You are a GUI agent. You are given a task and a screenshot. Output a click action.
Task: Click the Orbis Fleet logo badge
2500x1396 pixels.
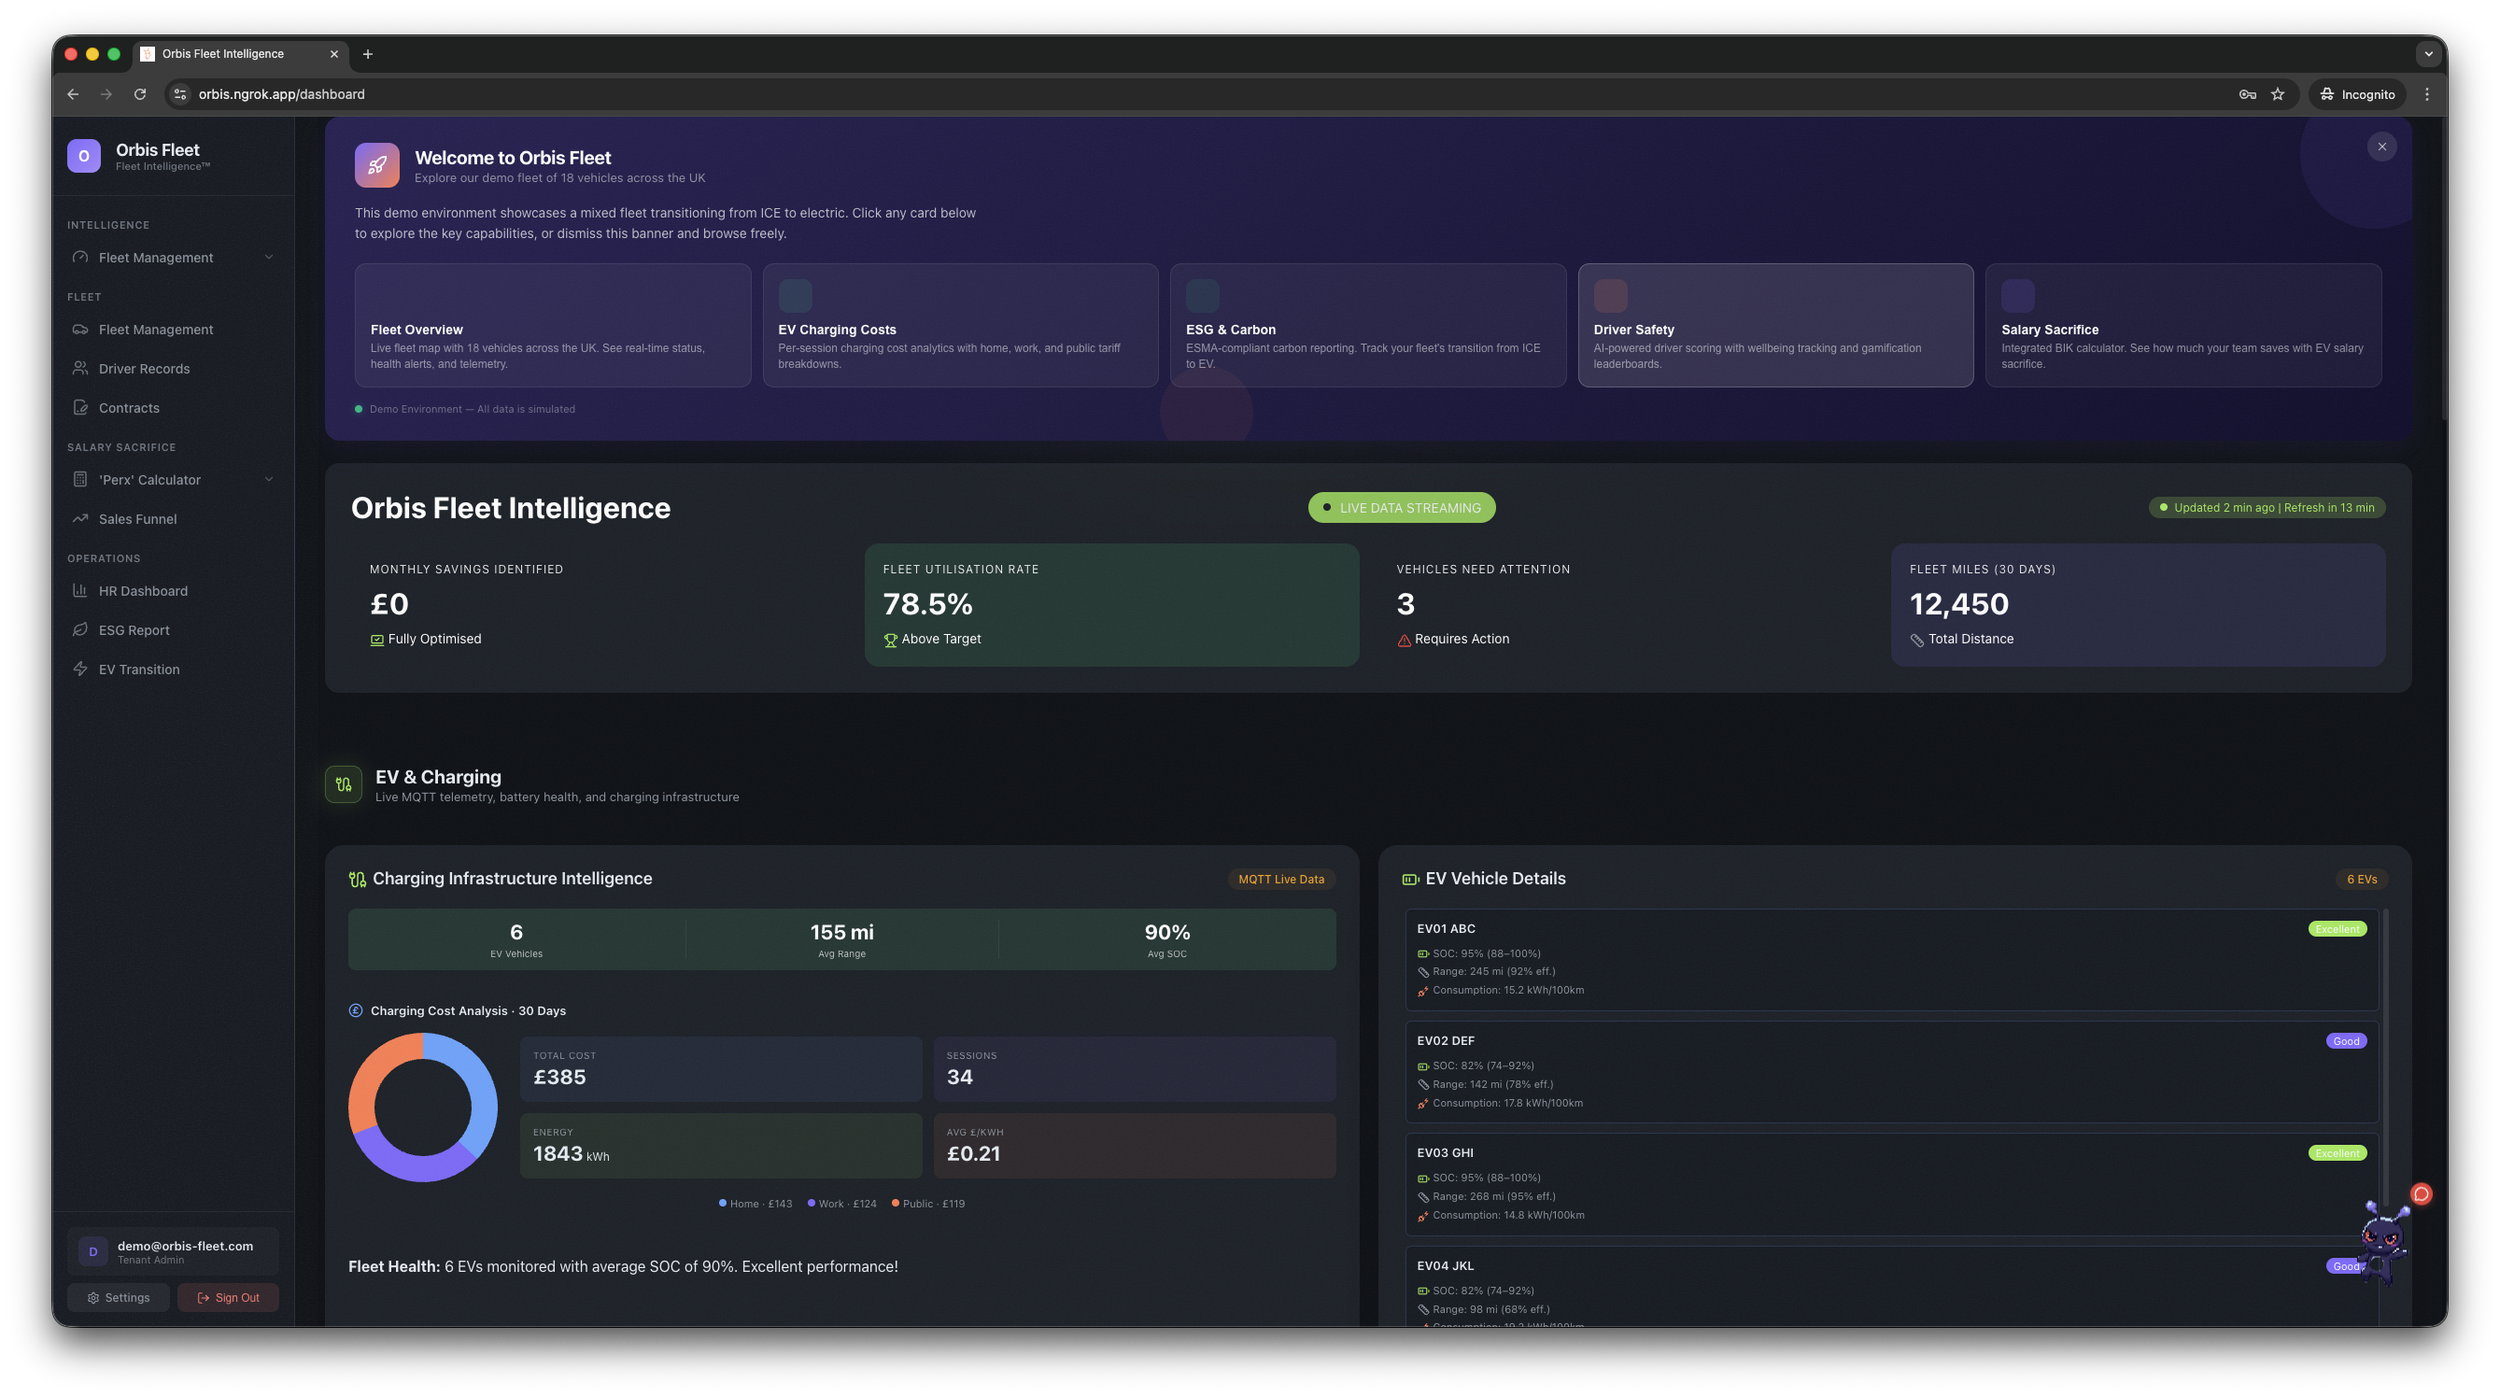(84, 156)
